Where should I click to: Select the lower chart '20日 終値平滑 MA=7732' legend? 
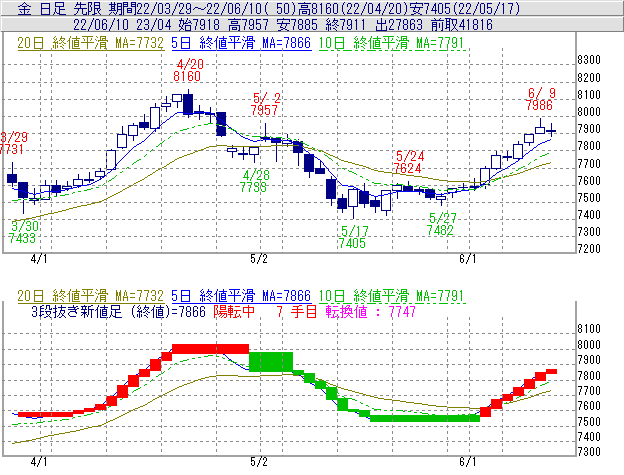tap(90, 296)
